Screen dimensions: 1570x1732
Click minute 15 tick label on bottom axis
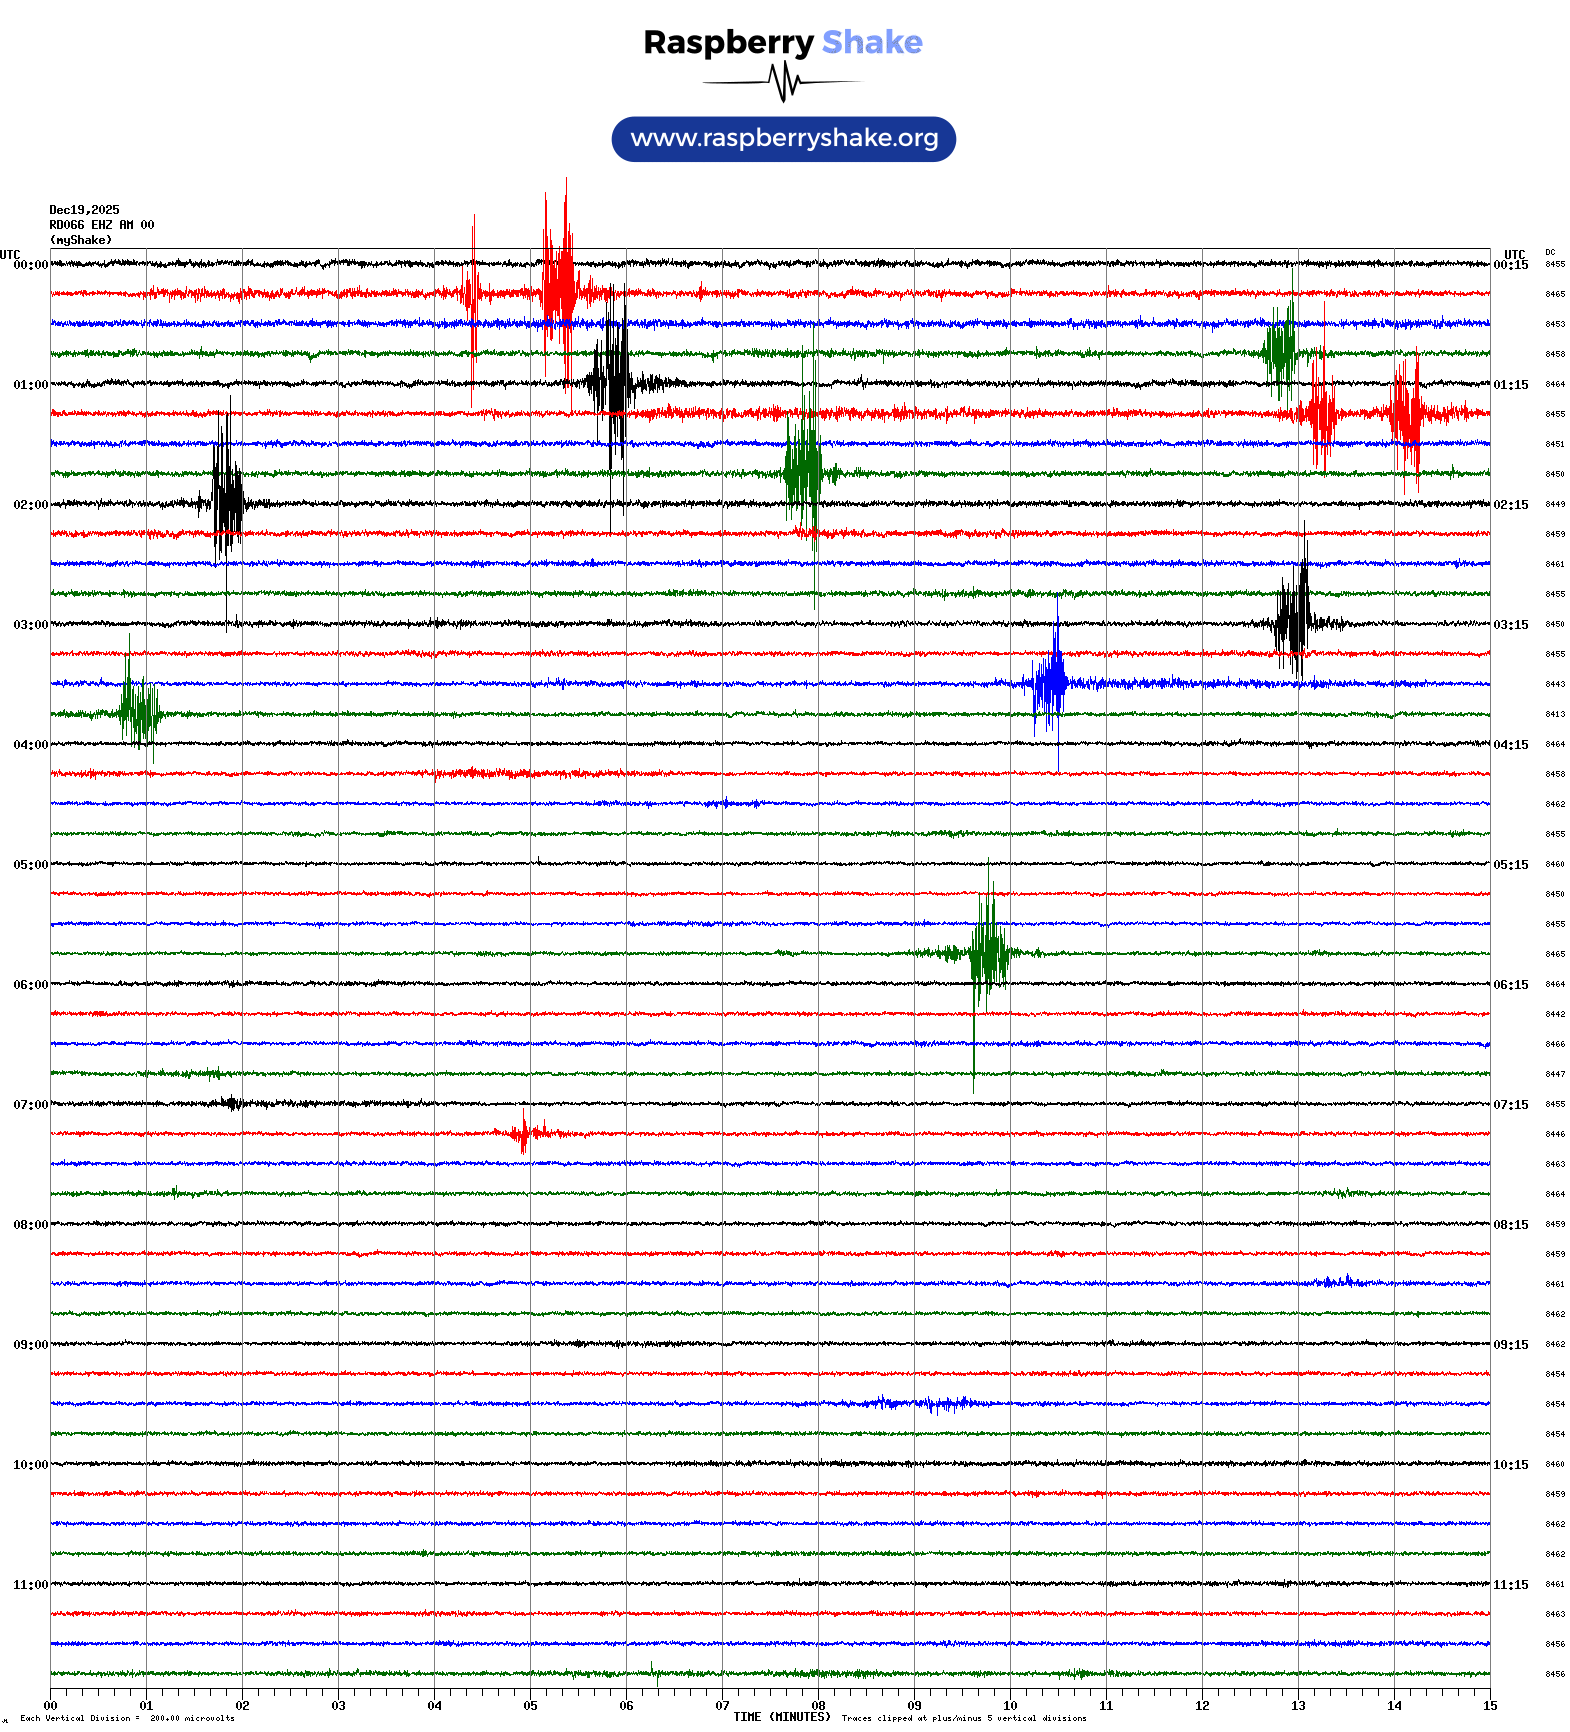coord(1489,1706)
